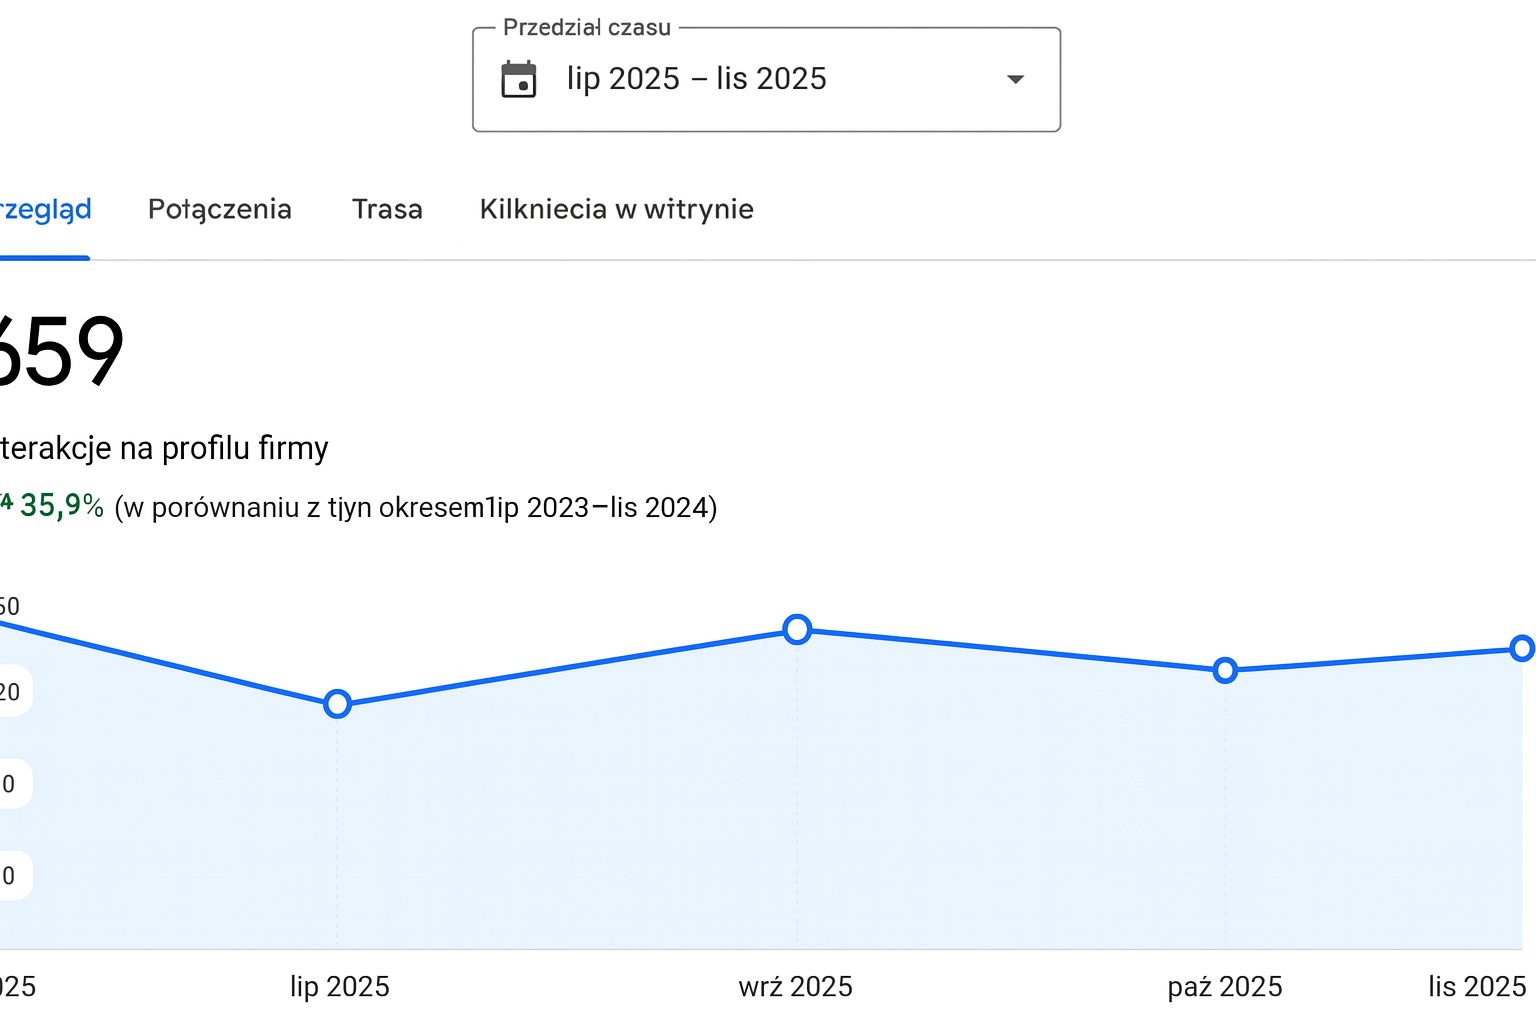Switch to the Przegląd tab

[44, 210]
